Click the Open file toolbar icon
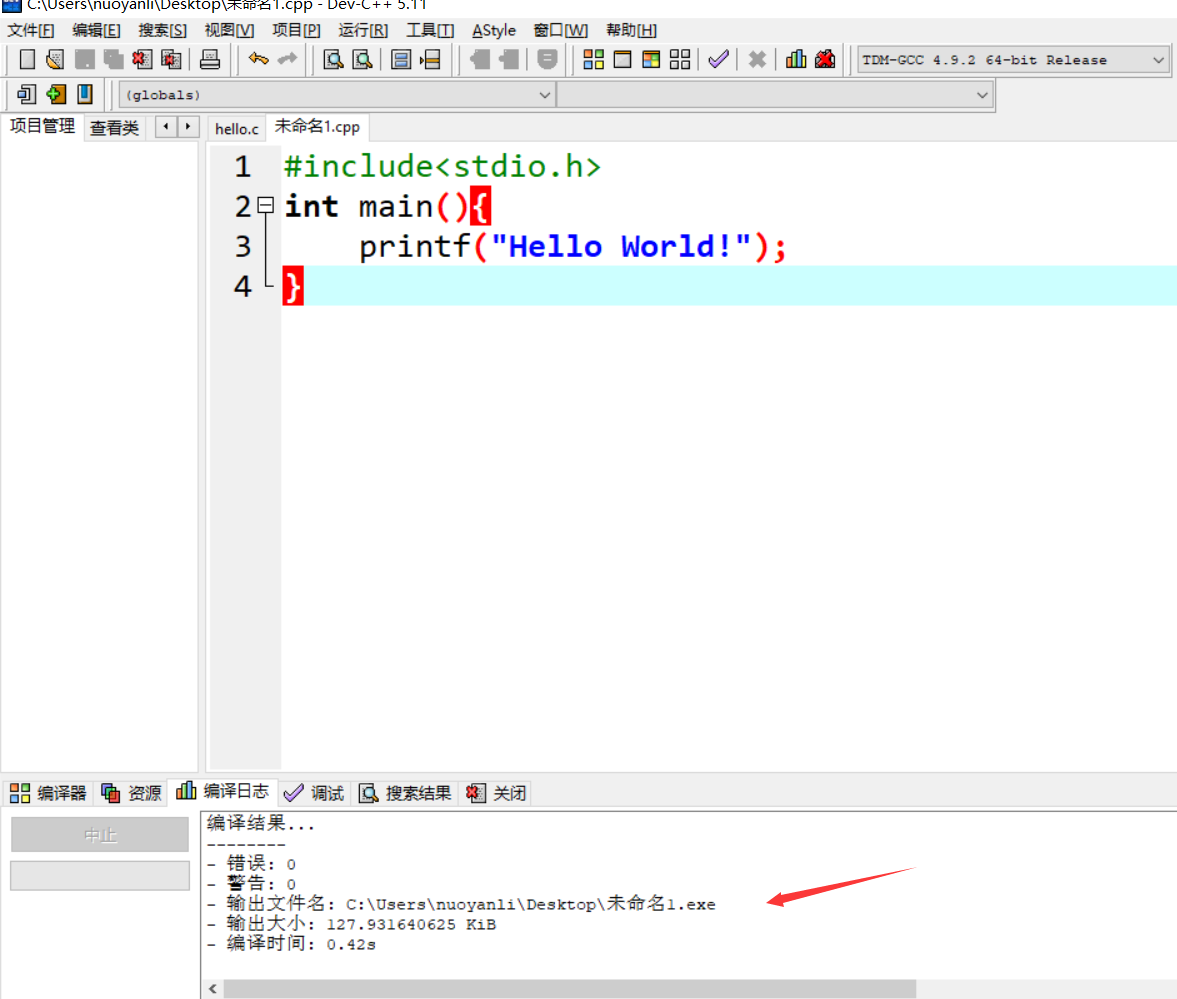Screen dimensions: 1177x999 55,59
